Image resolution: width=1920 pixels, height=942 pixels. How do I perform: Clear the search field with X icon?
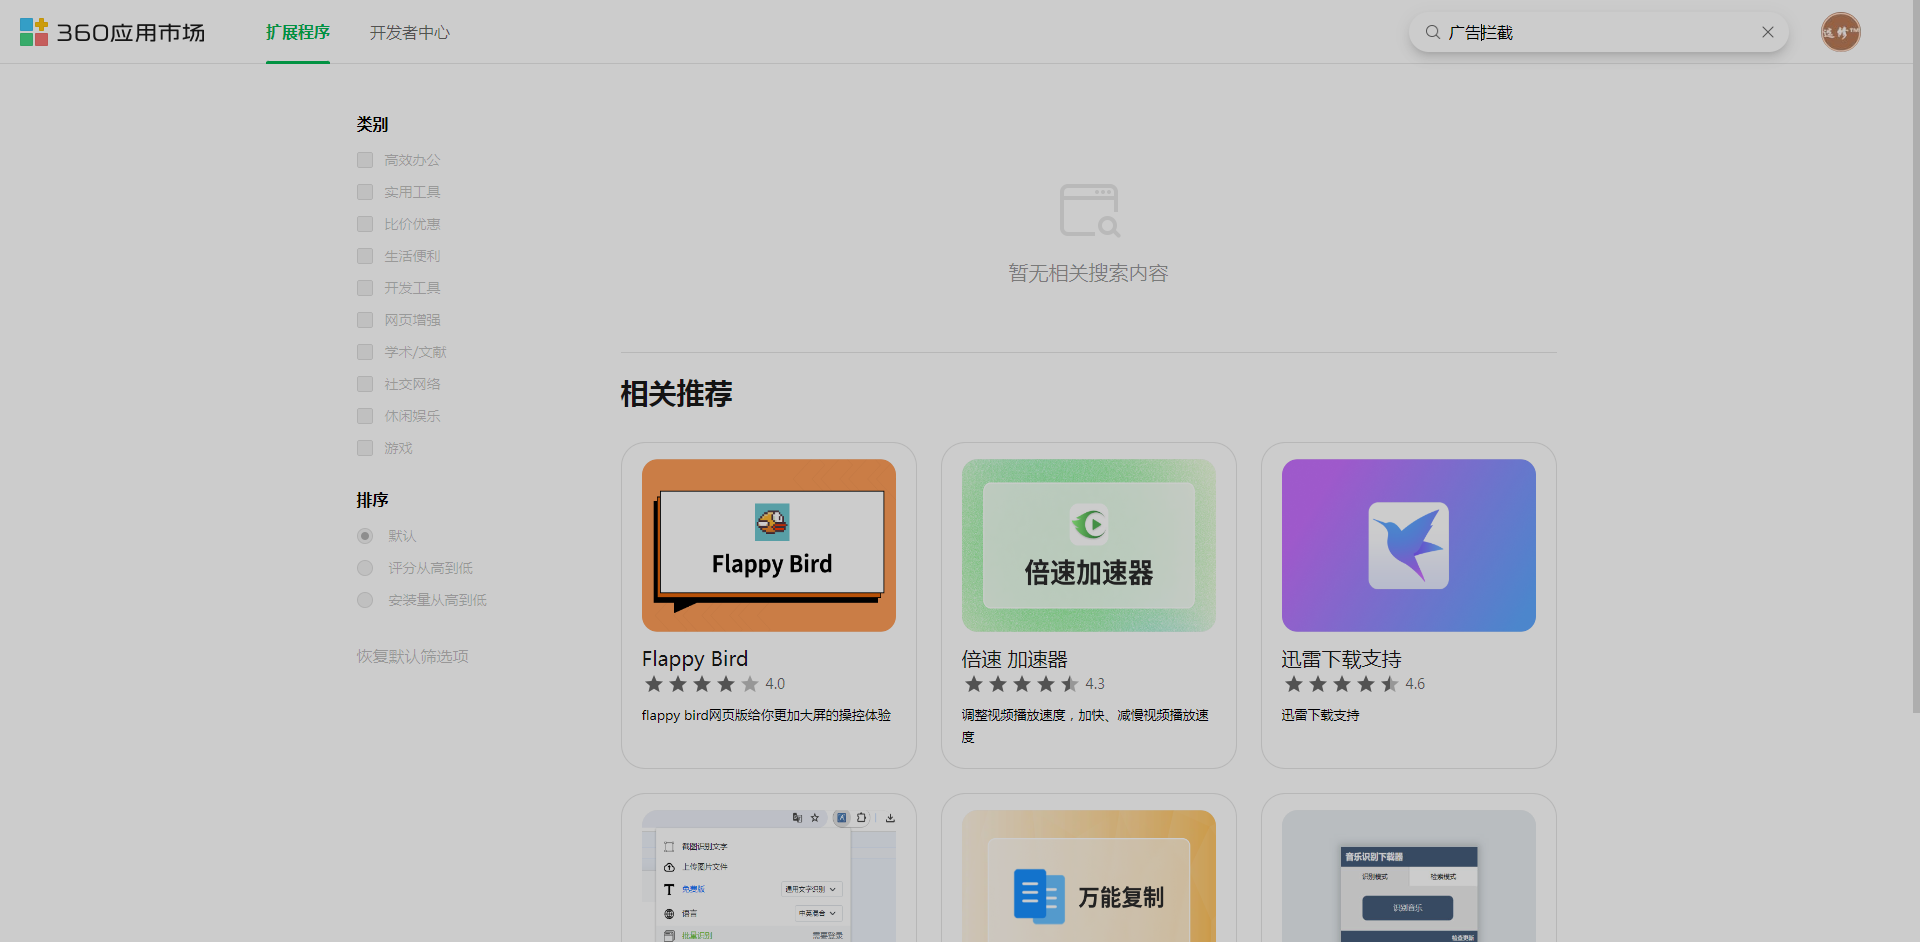[1767, 32]
